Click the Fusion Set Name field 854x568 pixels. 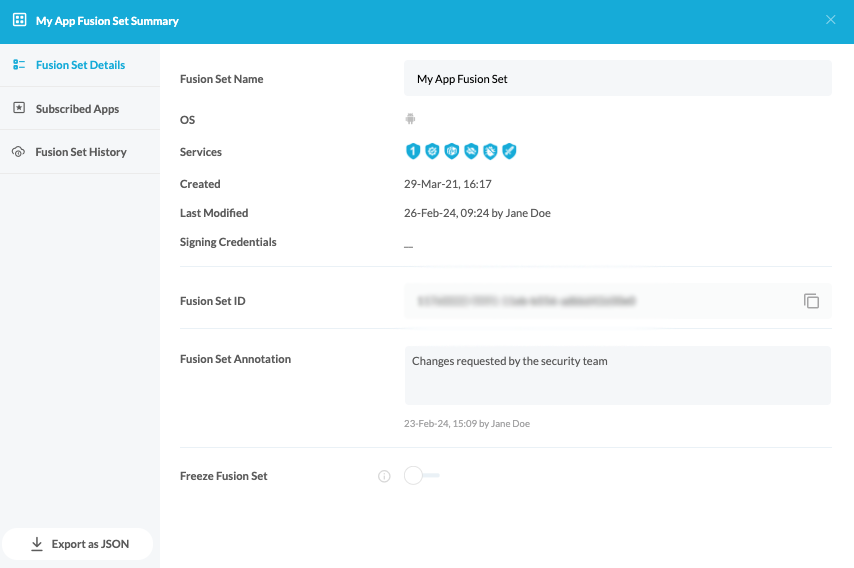pyautogui.click(x=617, y=79)
